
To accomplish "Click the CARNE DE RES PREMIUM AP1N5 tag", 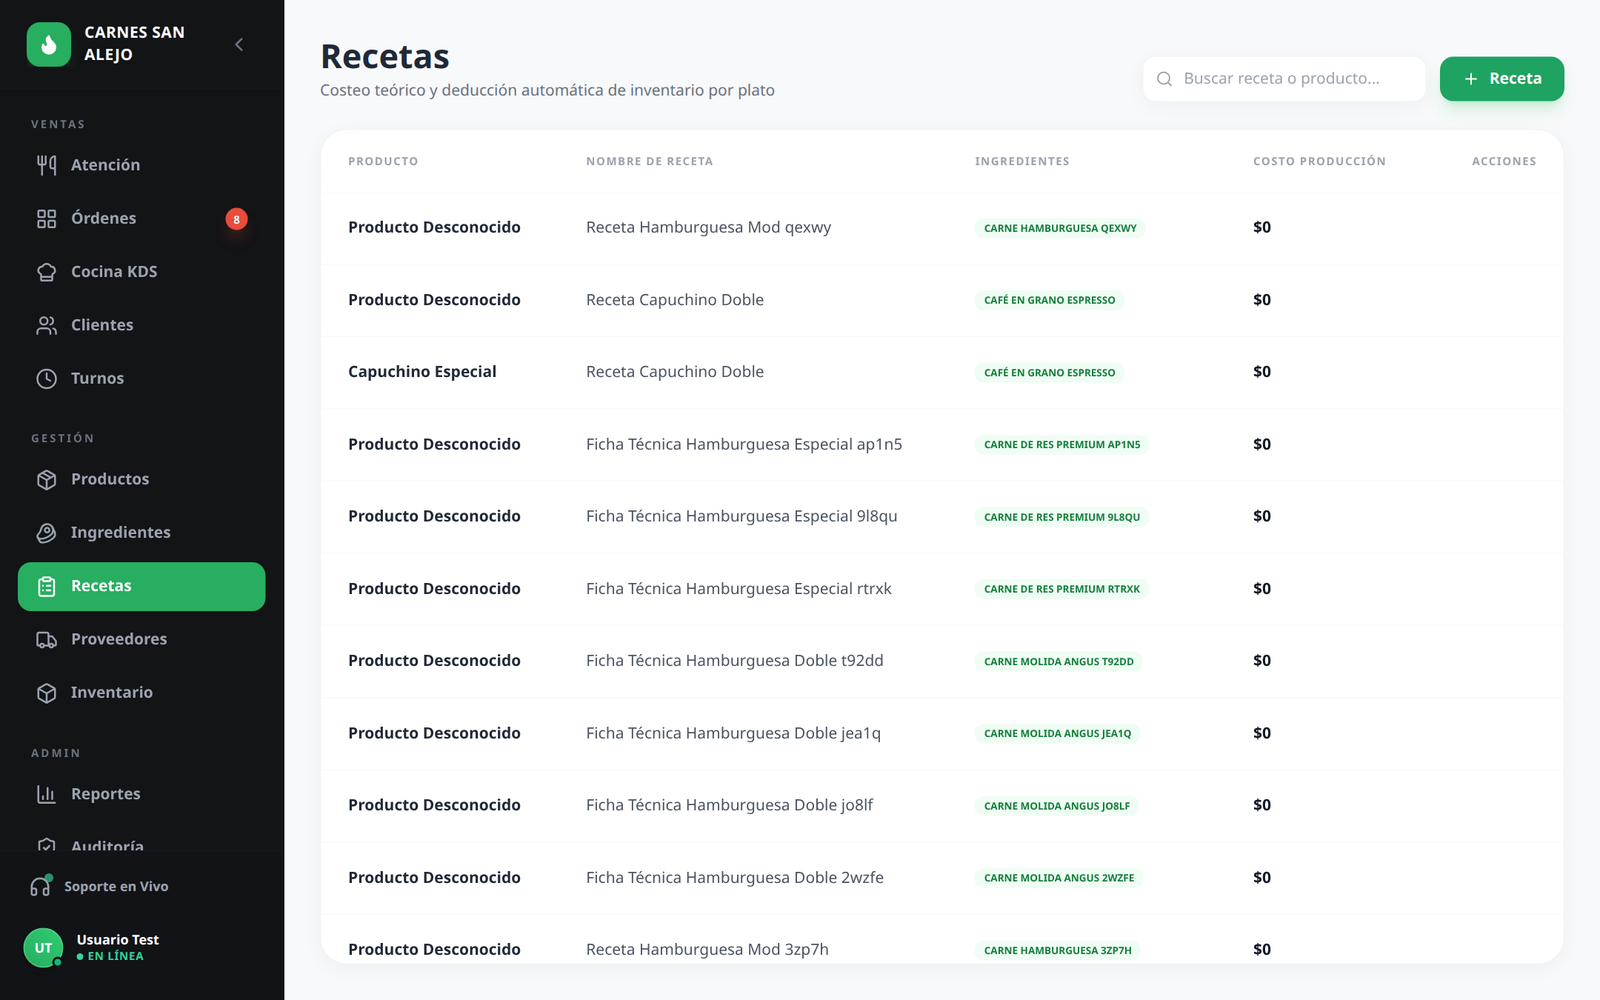I will [x=1062, y=445].
